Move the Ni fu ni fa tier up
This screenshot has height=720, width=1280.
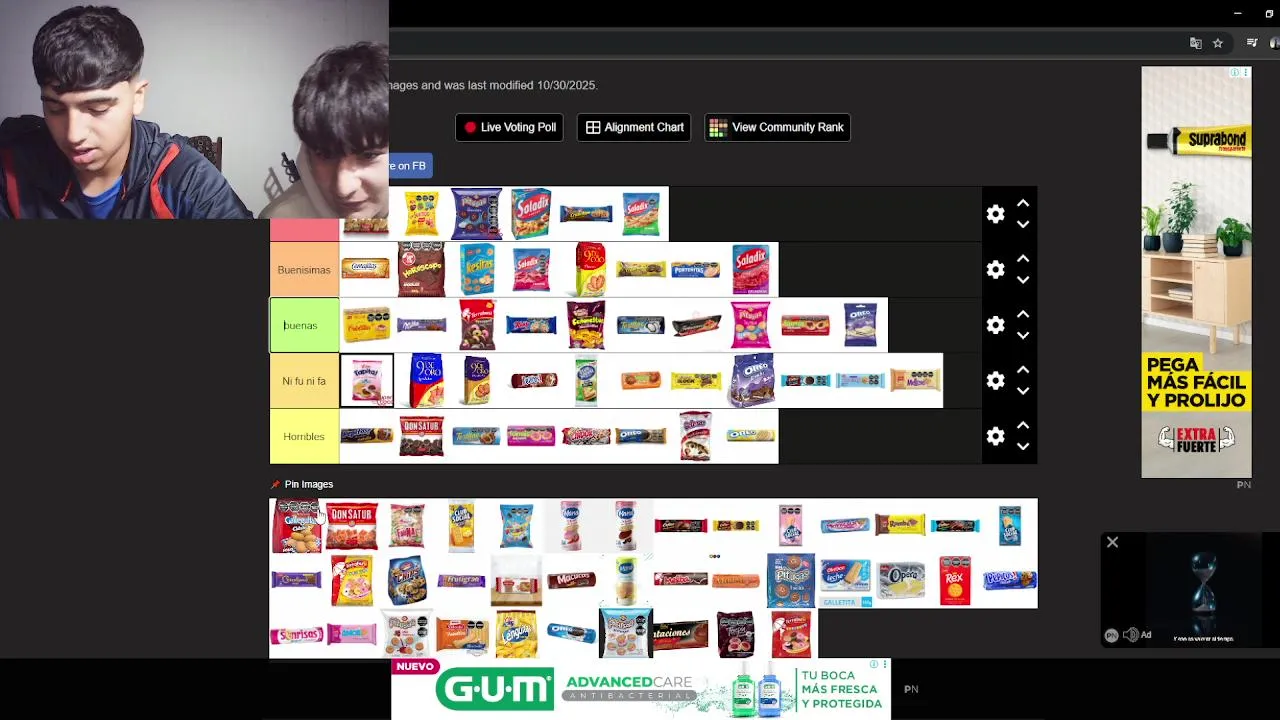coord(1023,370)
